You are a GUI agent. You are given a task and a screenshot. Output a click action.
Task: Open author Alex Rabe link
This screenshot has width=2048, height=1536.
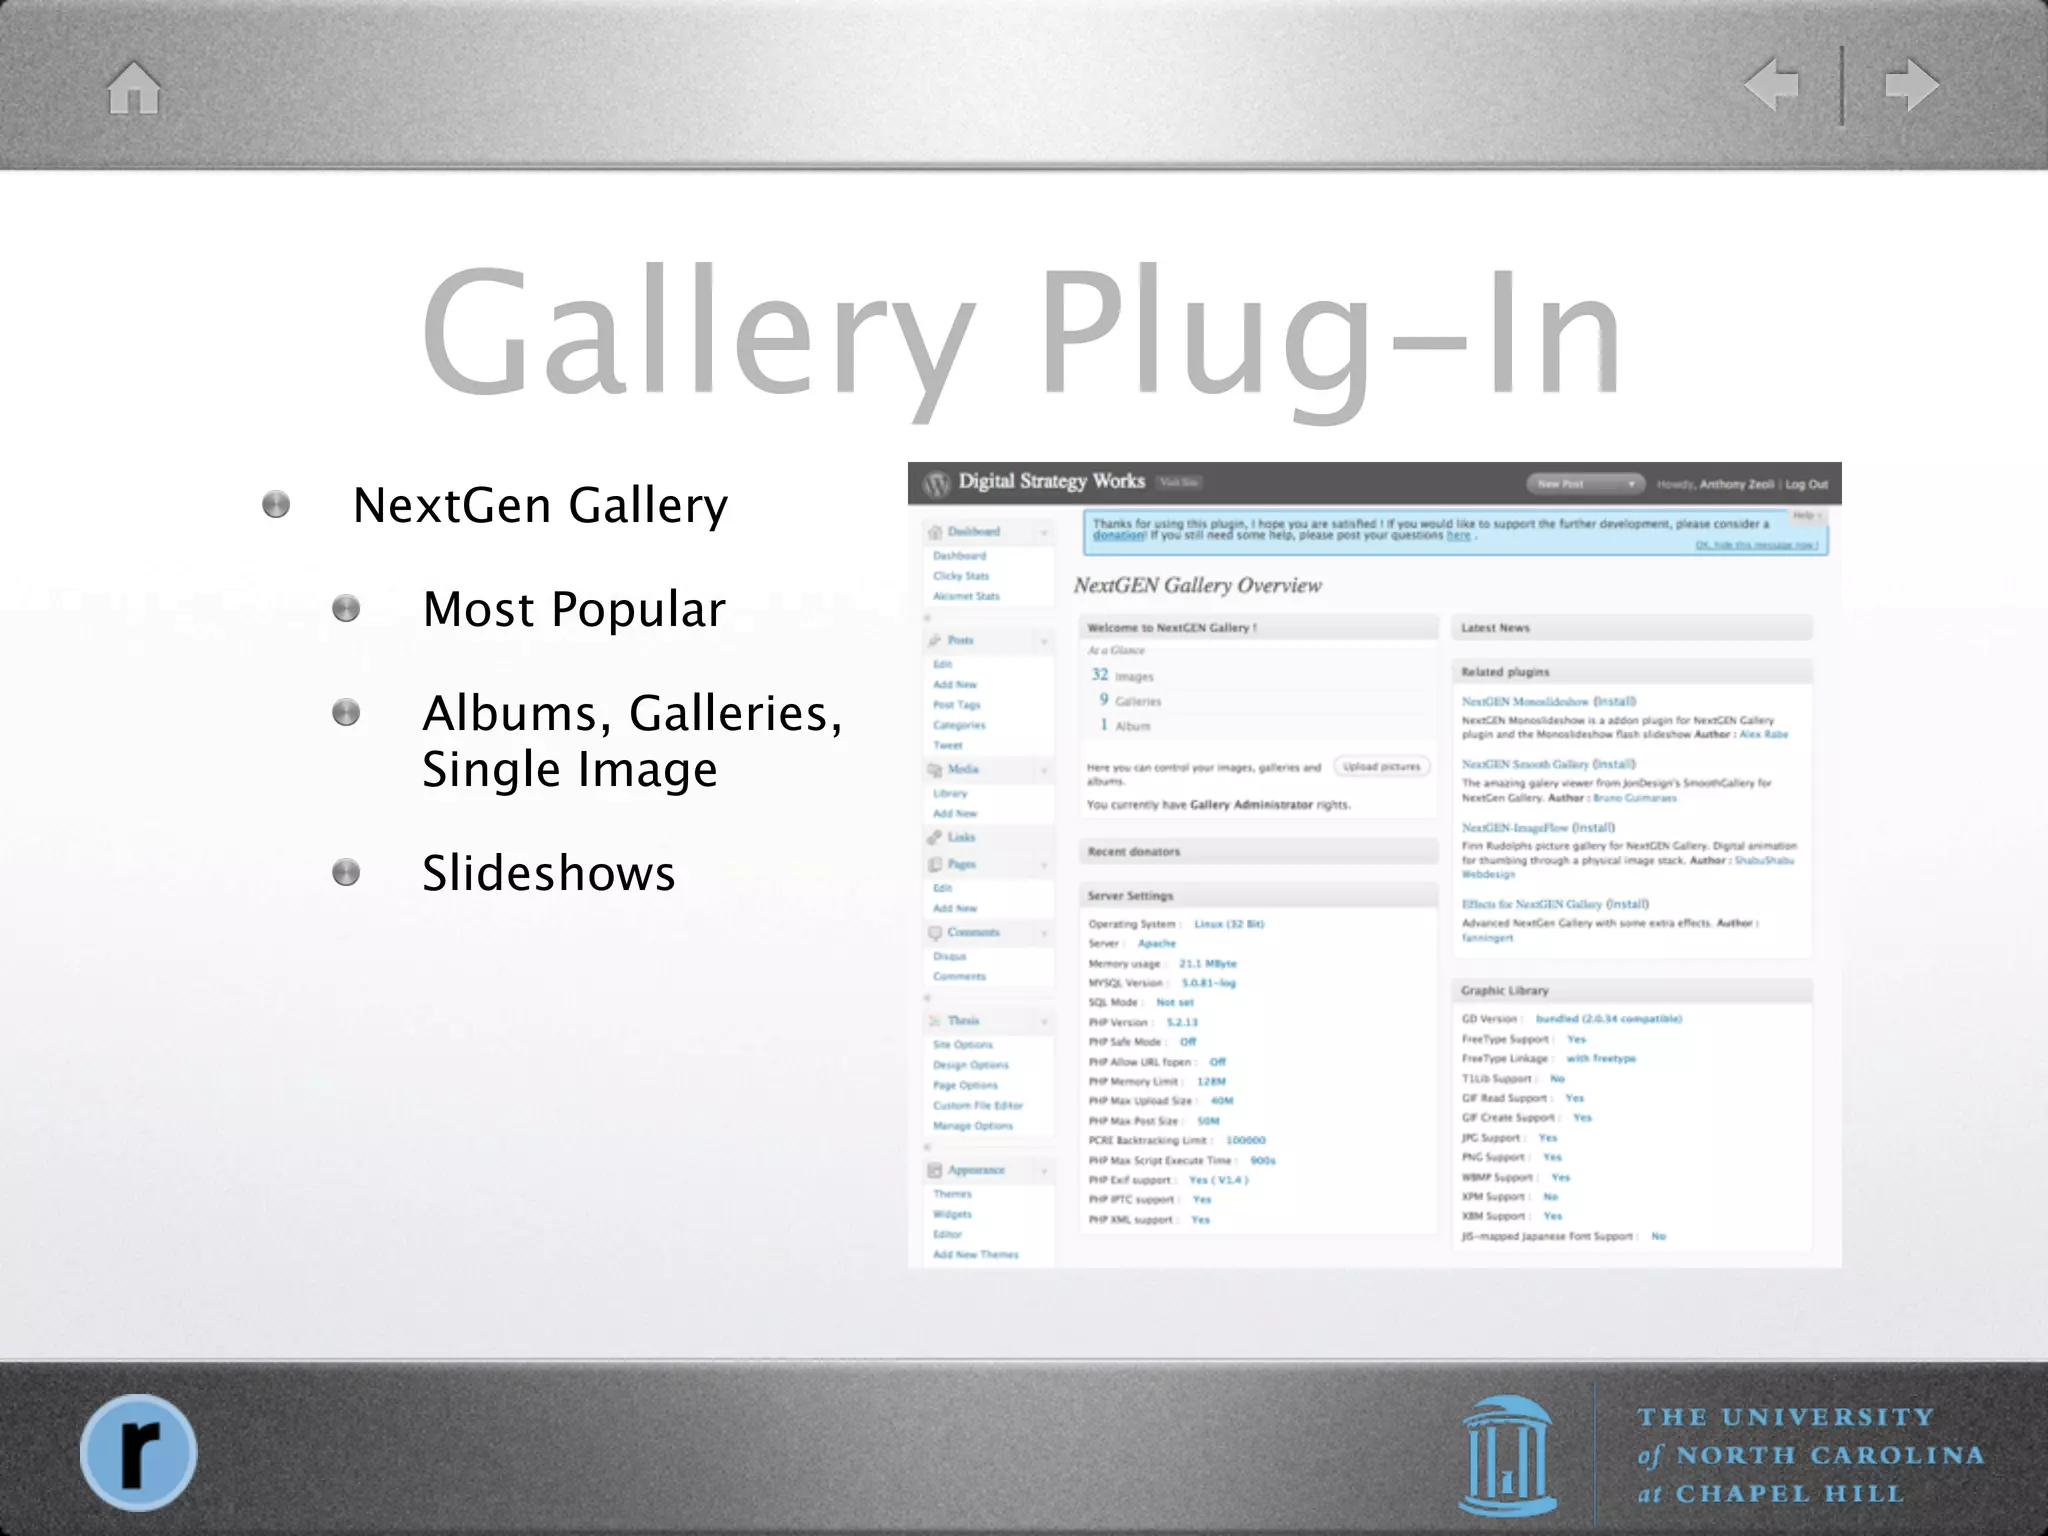(1764, 734)
